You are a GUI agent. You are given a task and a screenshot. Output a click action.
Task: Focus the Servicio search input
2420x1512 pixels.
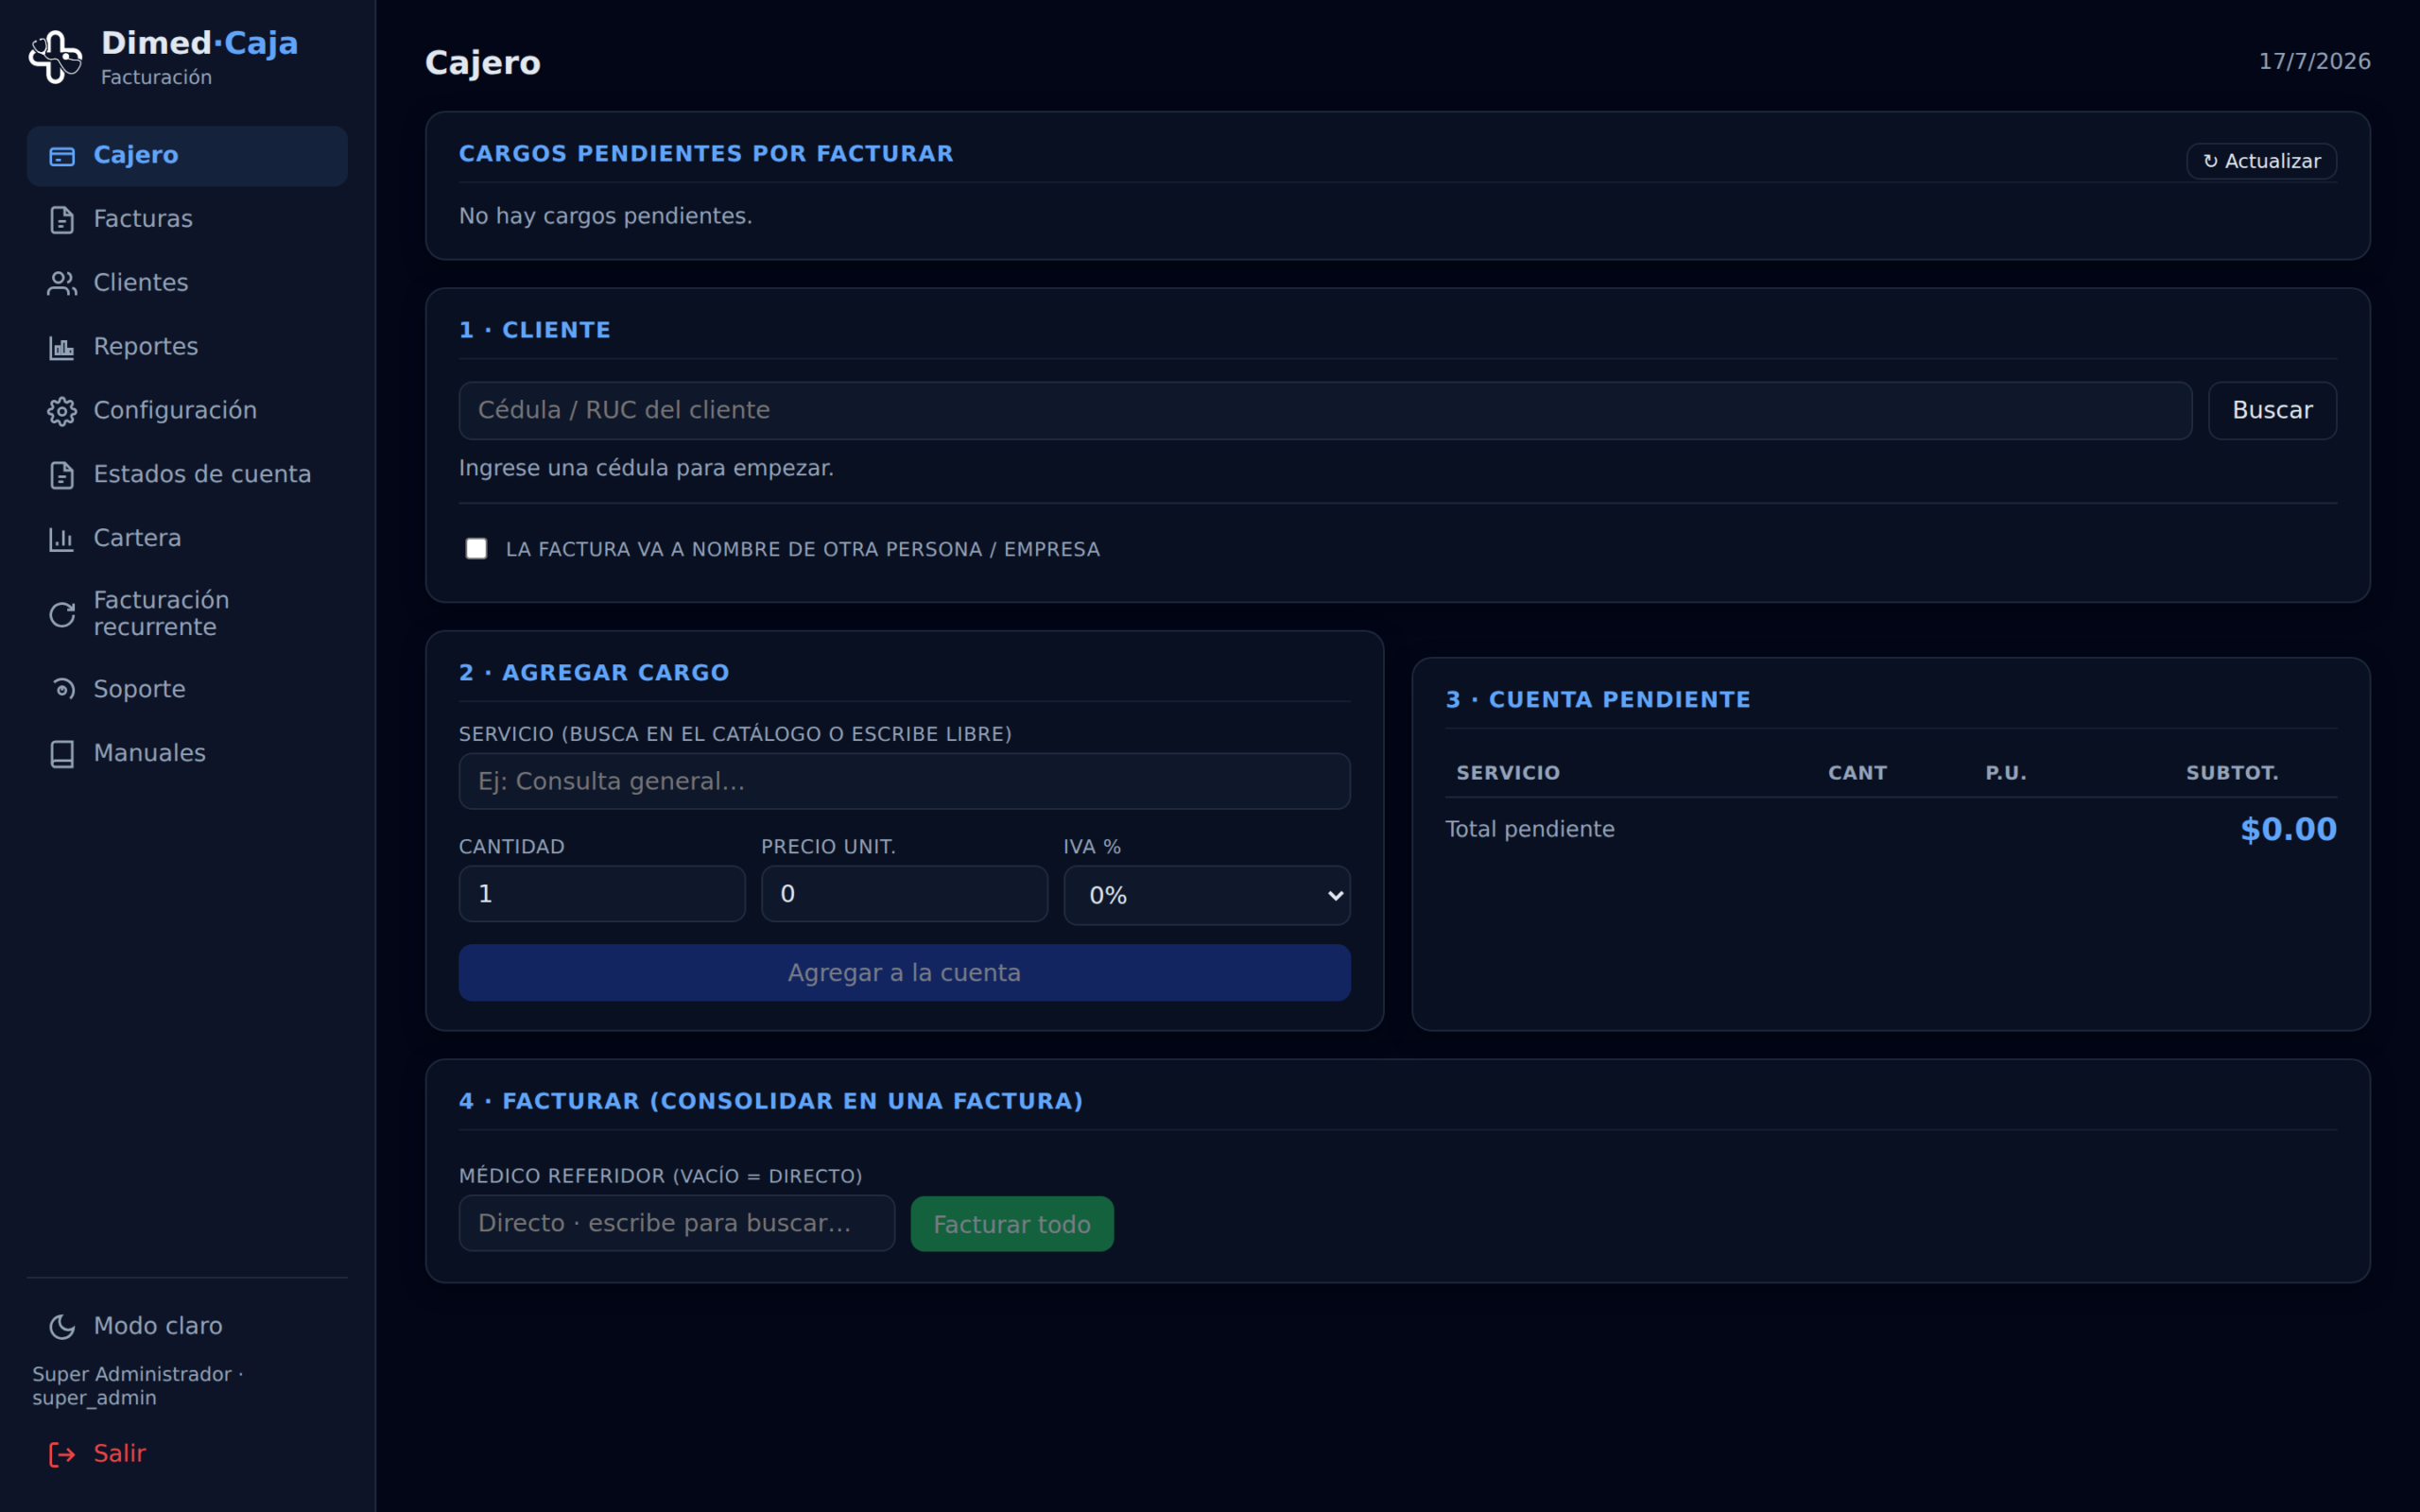point(904,782)
